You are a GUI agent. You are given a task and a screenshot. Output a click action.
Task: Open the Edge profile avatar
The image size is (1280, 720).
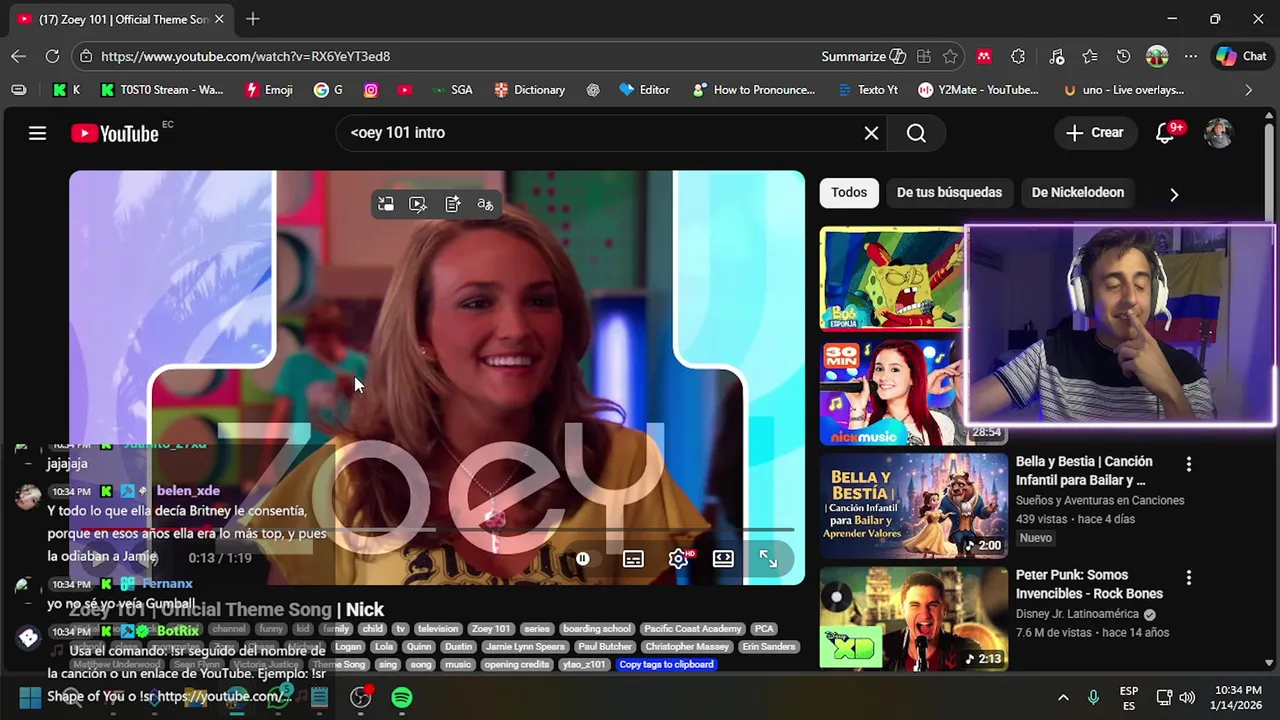1157,57
